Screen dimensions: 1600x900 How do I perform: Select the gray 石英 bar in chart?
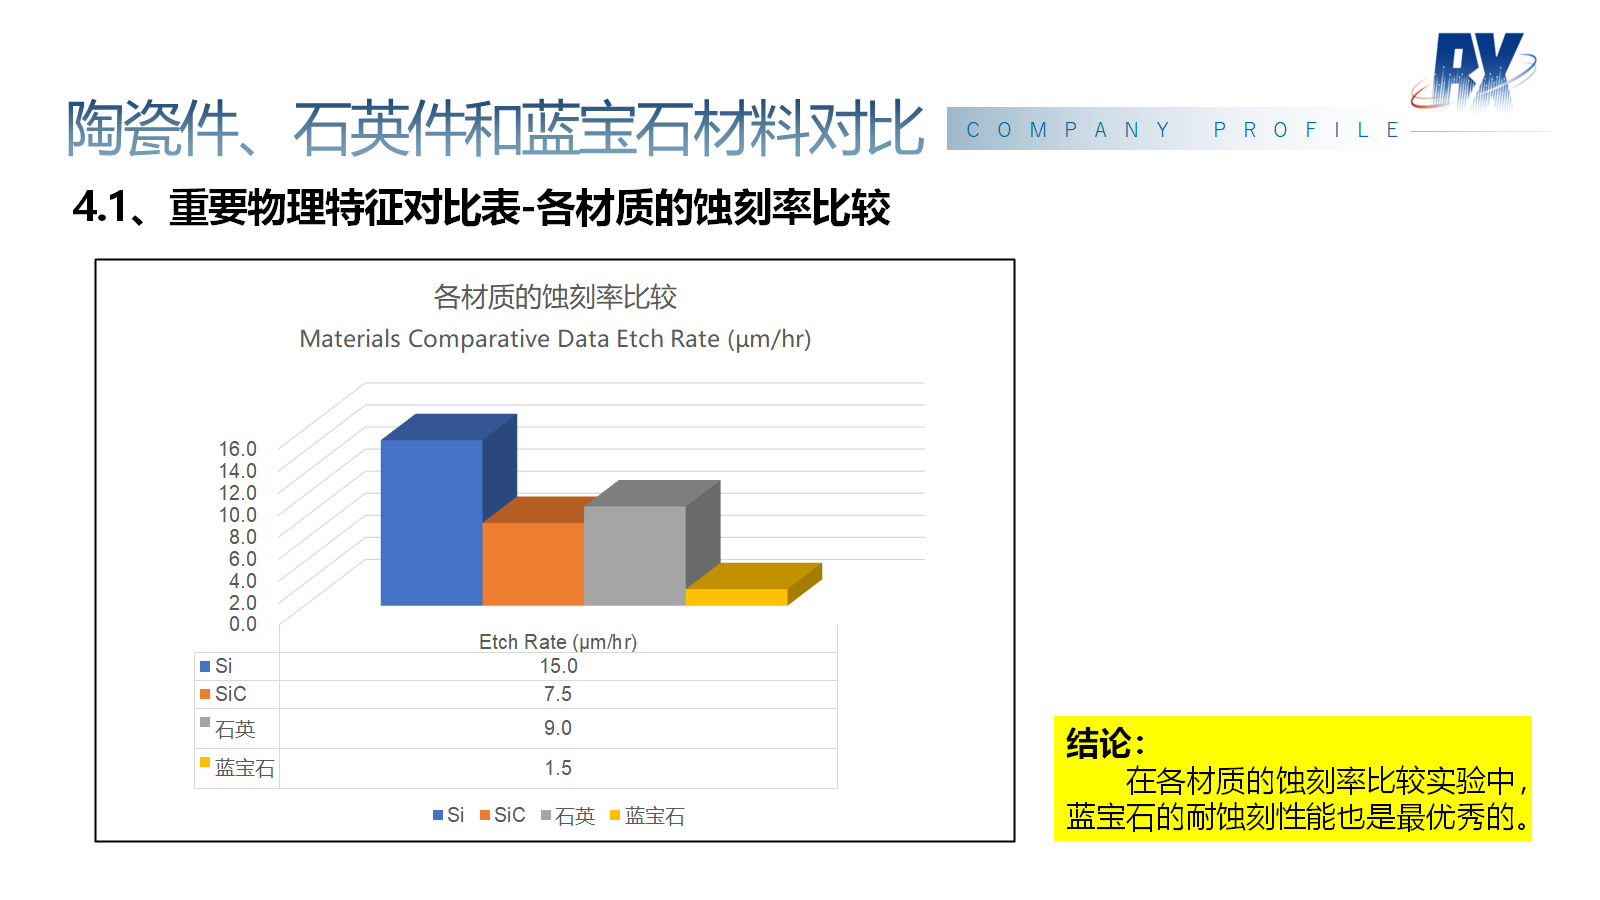635,555
